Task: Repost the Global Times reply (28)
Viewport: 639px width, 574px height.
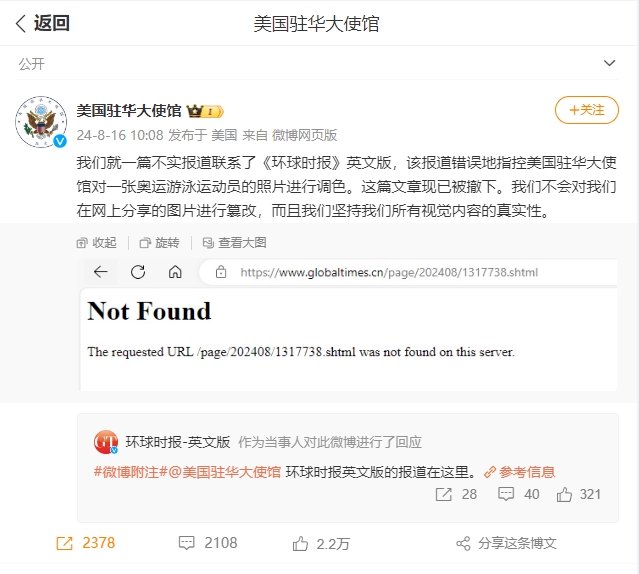Action: tap(456, 494)
